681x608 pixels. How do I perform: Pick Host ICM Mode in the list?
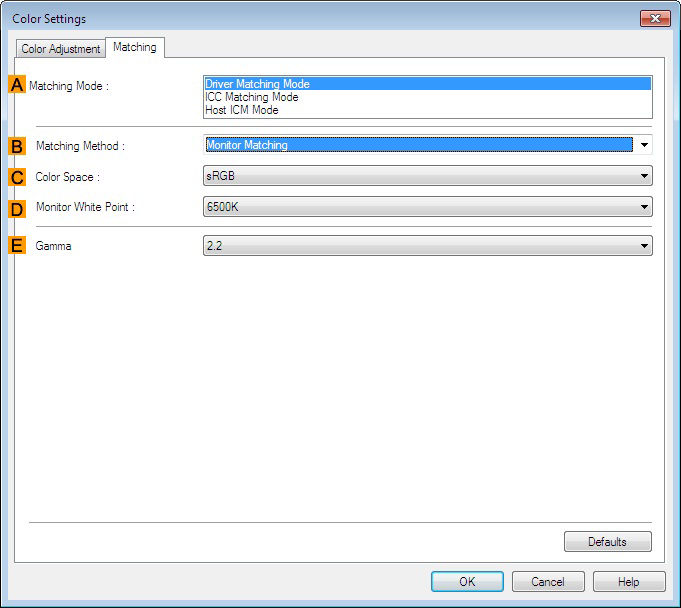[427, 110]
